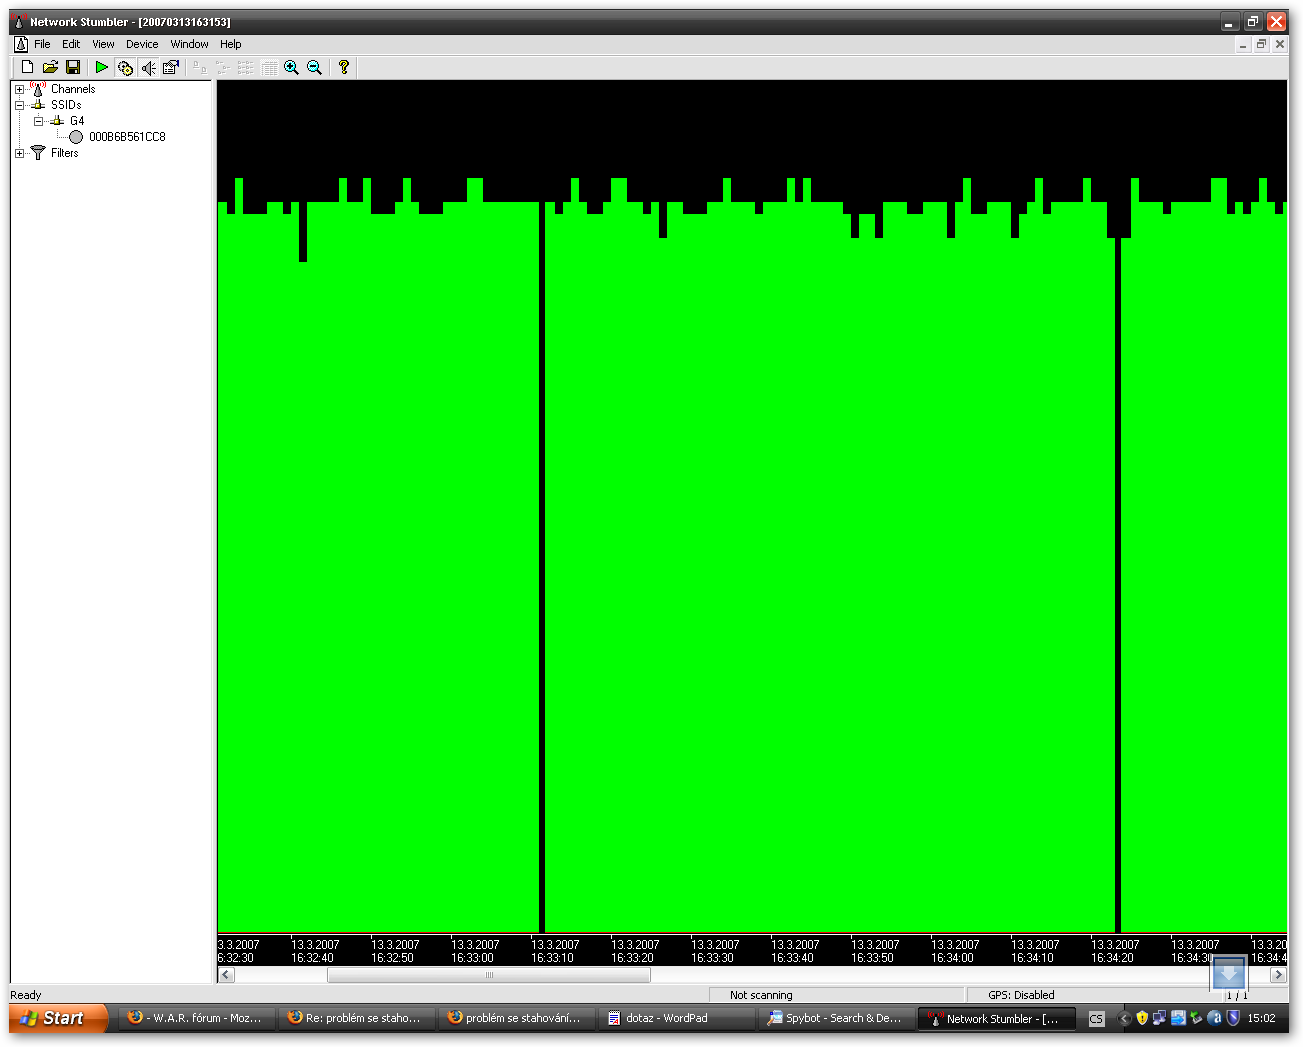Expand the Filters tree node
1303x1047 pixels.
pos(19,153)
